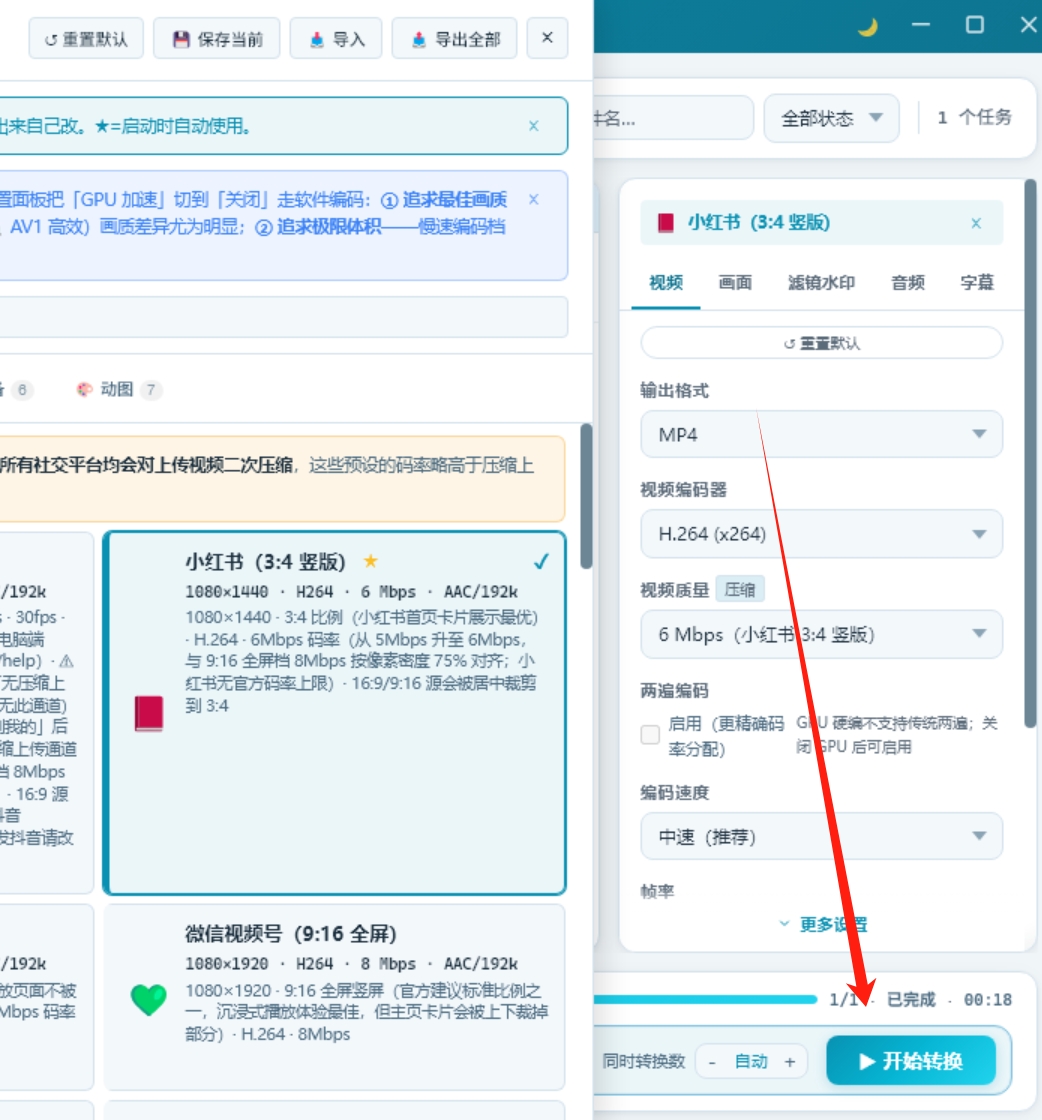
Task: Click the chevron icon beside 更多设置
Action: [x=784, y=924]
